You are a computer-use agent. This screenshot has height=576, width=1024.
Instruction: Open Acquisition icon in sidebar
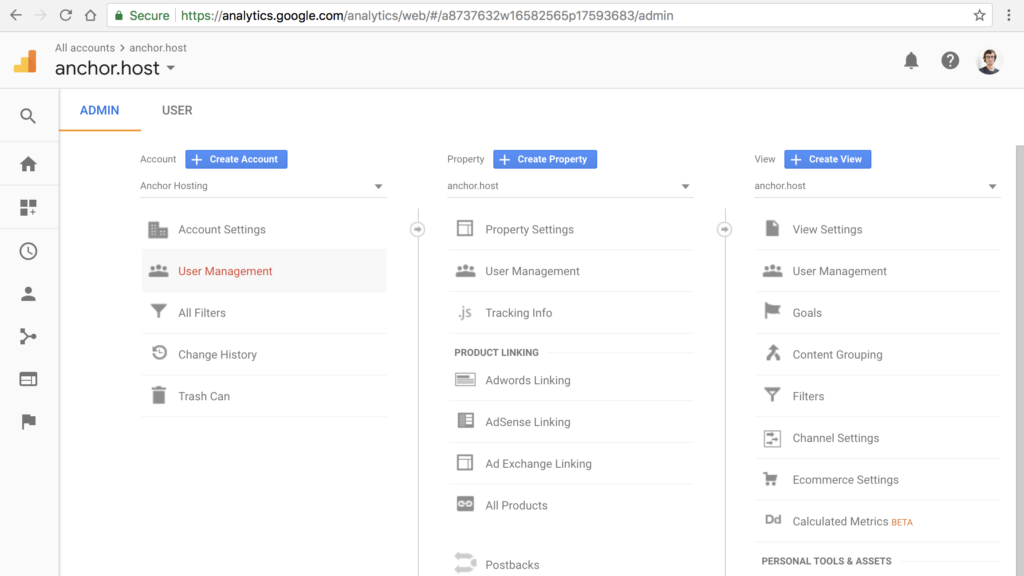point(28,337)
